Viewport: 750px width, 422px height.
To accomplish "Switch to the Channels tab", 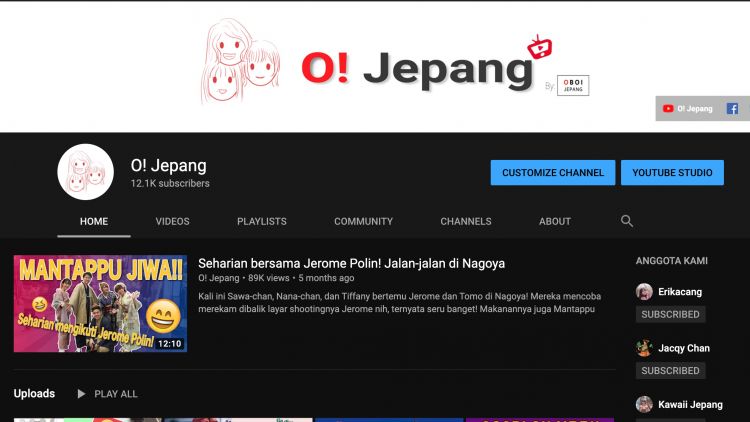I will [466, 222].
